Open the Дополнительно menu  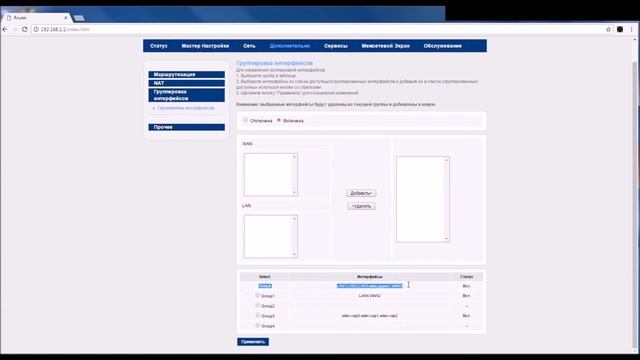(289, 46)
